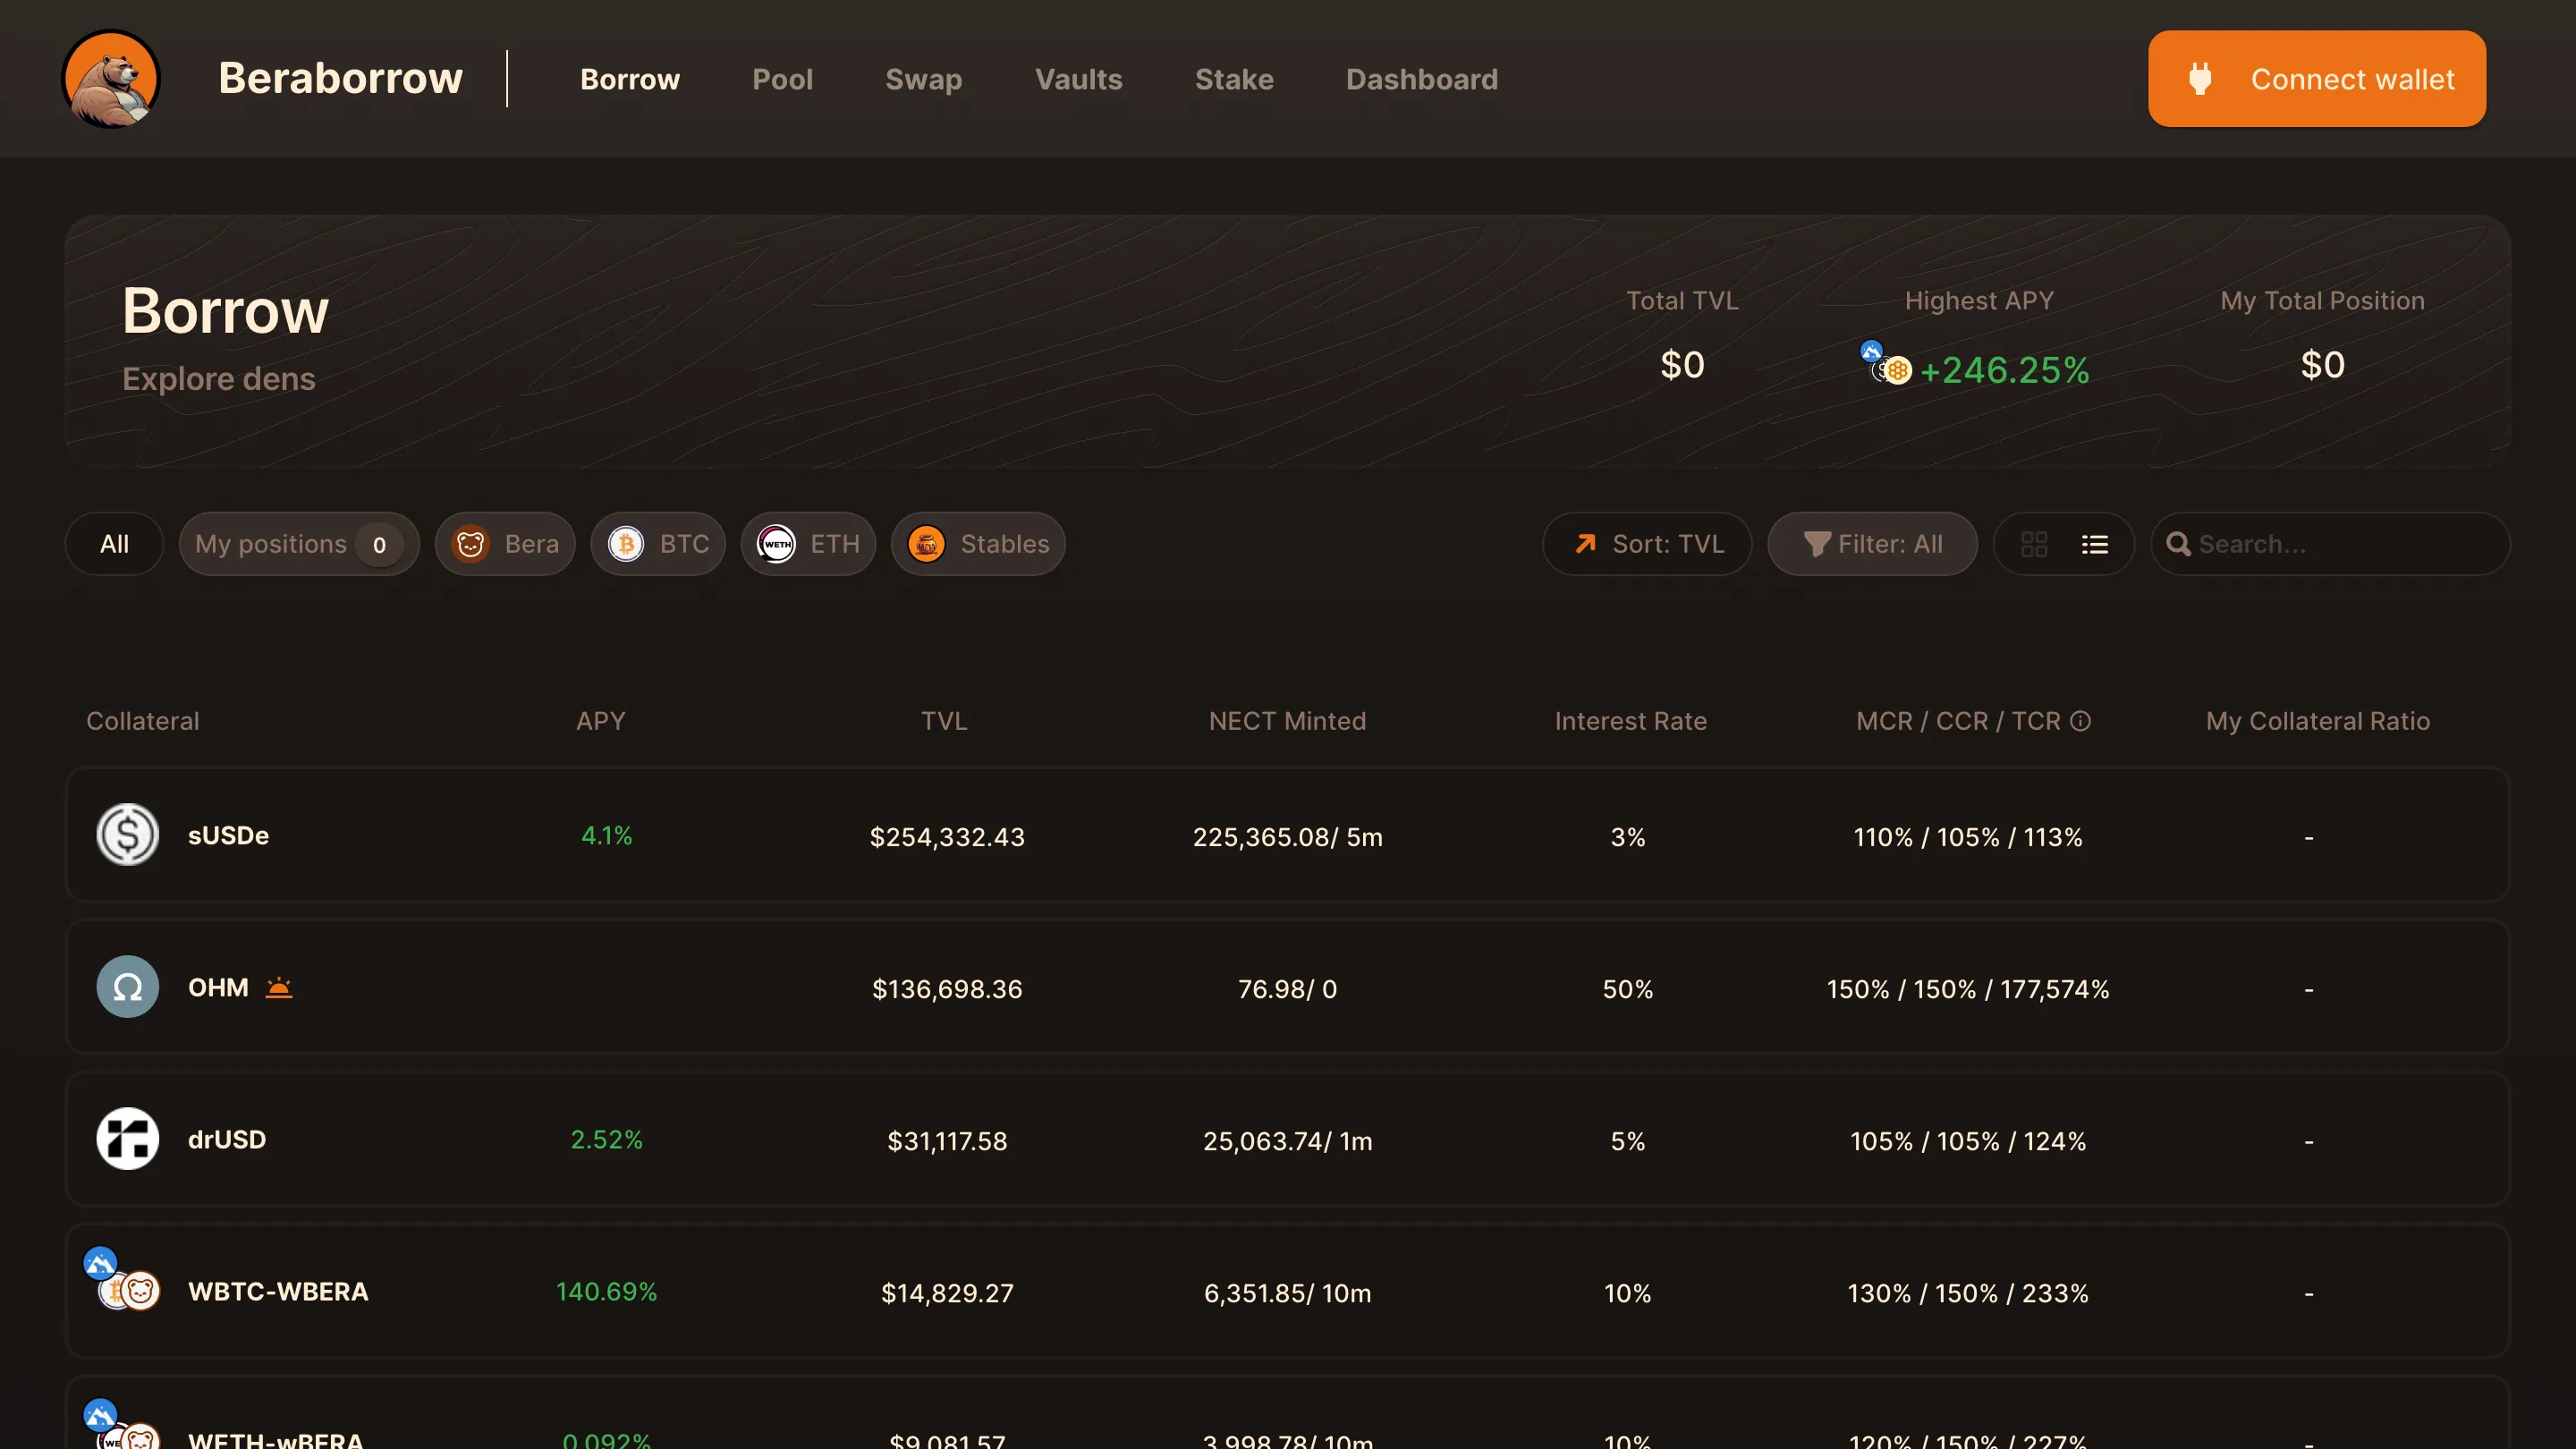Click the WBTC-WBERA token pair icon
The image size is (2576, 1449).
[x=122, y=1279]
